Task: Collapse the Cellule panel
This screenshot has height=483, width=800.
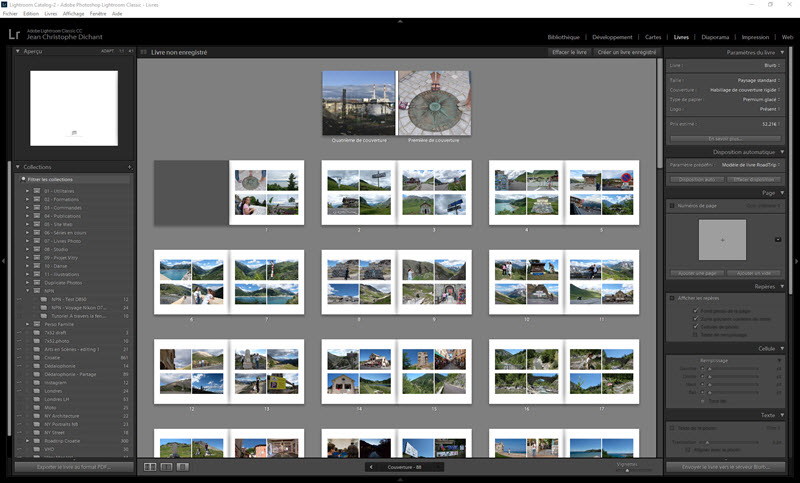Action: [x=782, y=348]
